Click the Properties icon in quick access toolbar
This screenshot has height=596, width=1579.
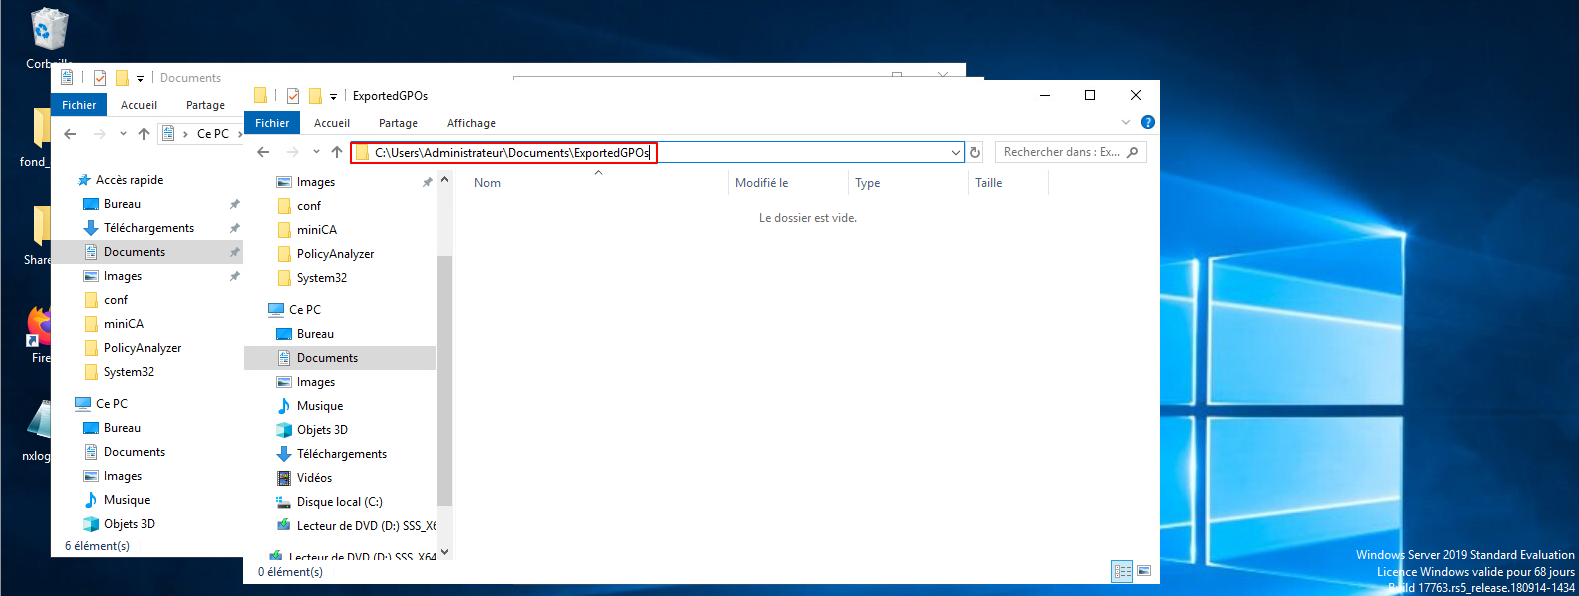pos(293,96)
